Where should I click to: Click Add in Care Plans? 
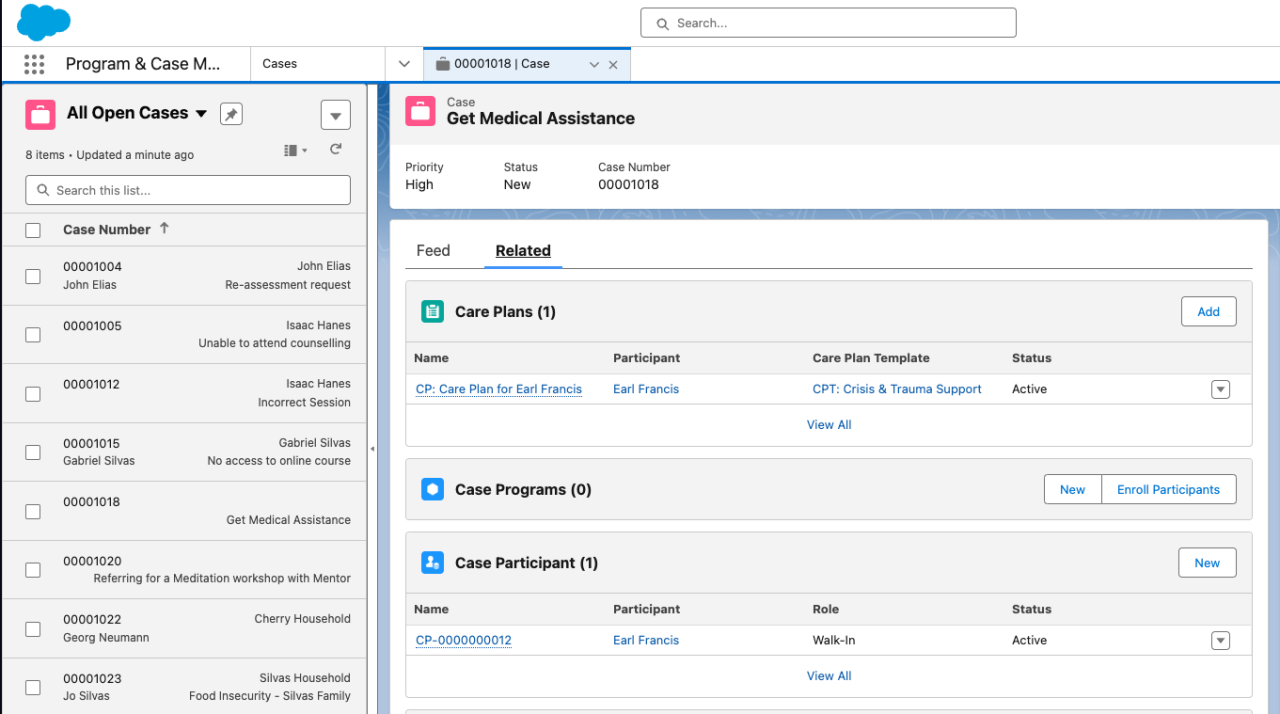1208,312
